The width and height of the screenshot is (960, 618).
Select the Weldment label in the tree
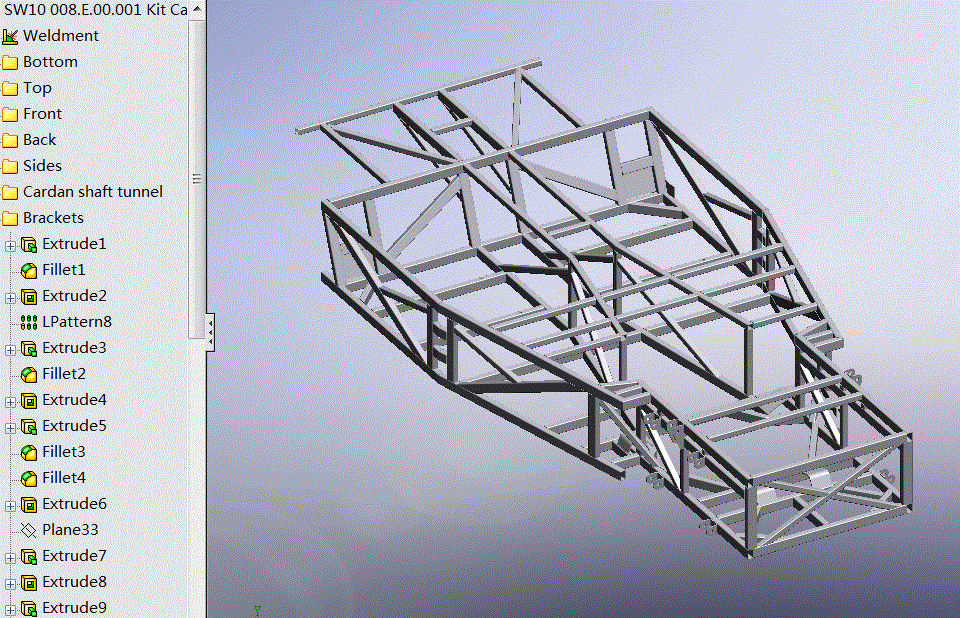pyautogui.click(x=61, y=36)
